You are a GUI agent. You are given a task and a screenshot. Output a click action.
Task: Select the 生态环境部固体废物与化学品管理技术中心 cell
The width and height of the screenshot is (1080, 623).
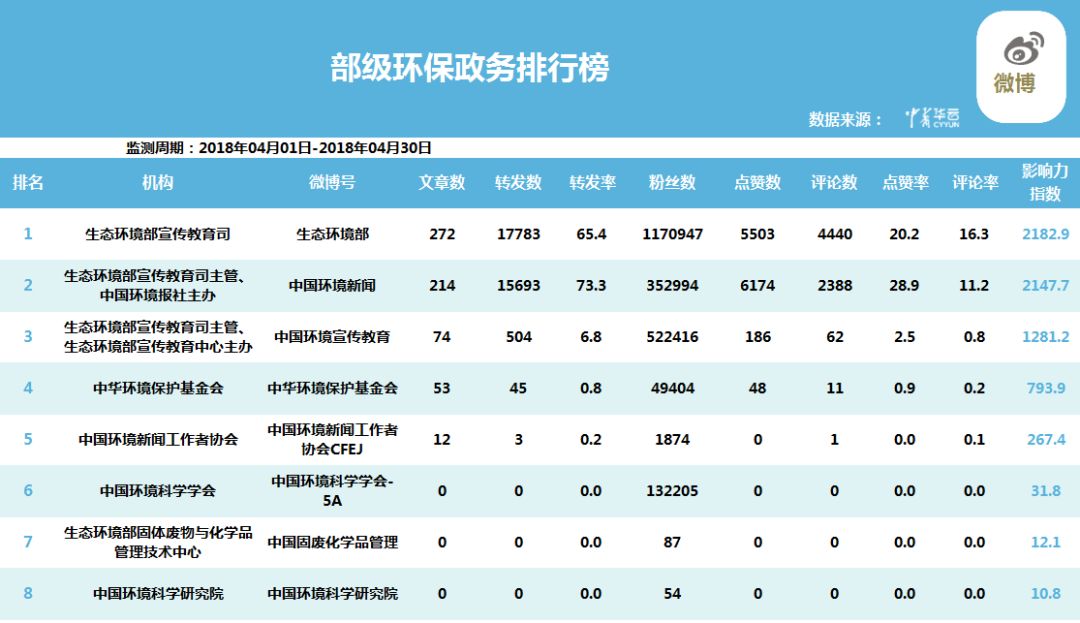click(x=158, y=542)
